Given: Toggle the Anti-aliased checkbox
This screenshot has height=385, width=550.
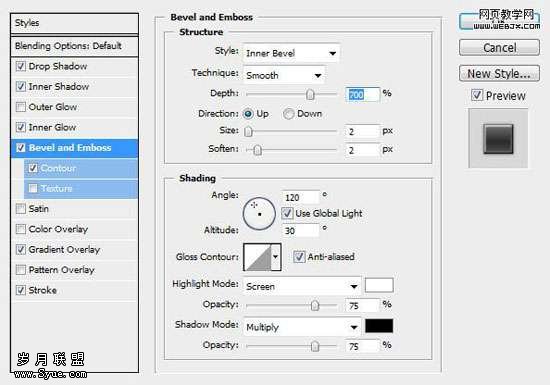Looking at the screenshot, I should 299,257.
